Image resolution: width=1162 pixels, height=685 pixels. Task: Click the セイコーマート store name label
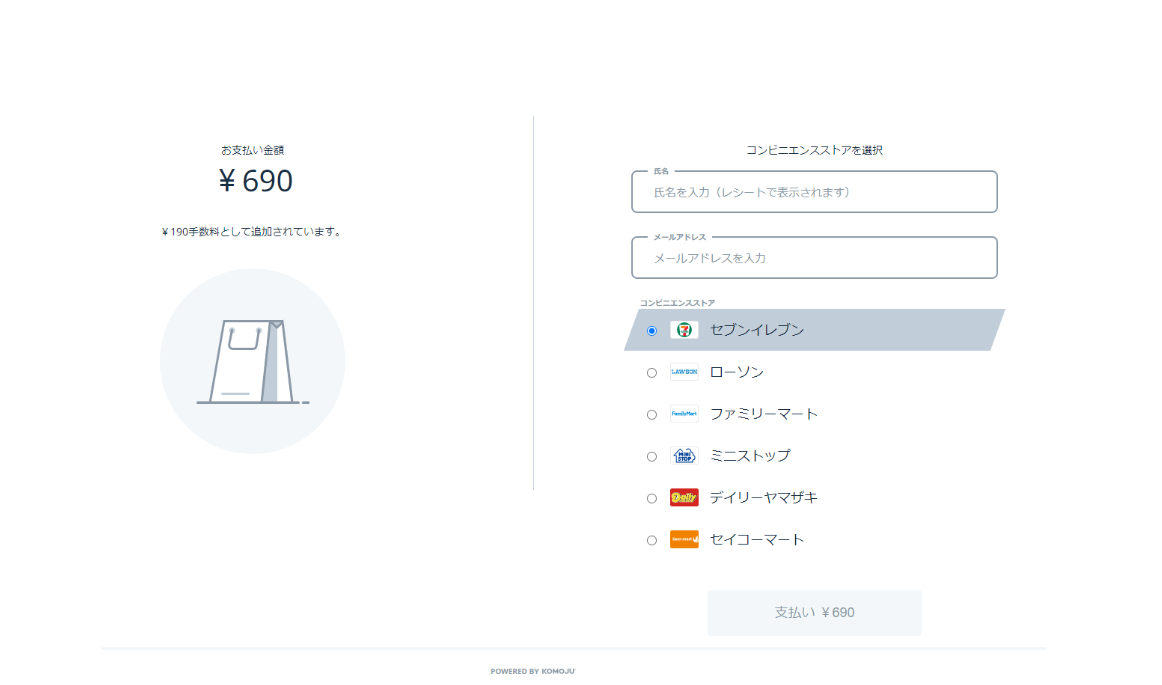(756, 540)
